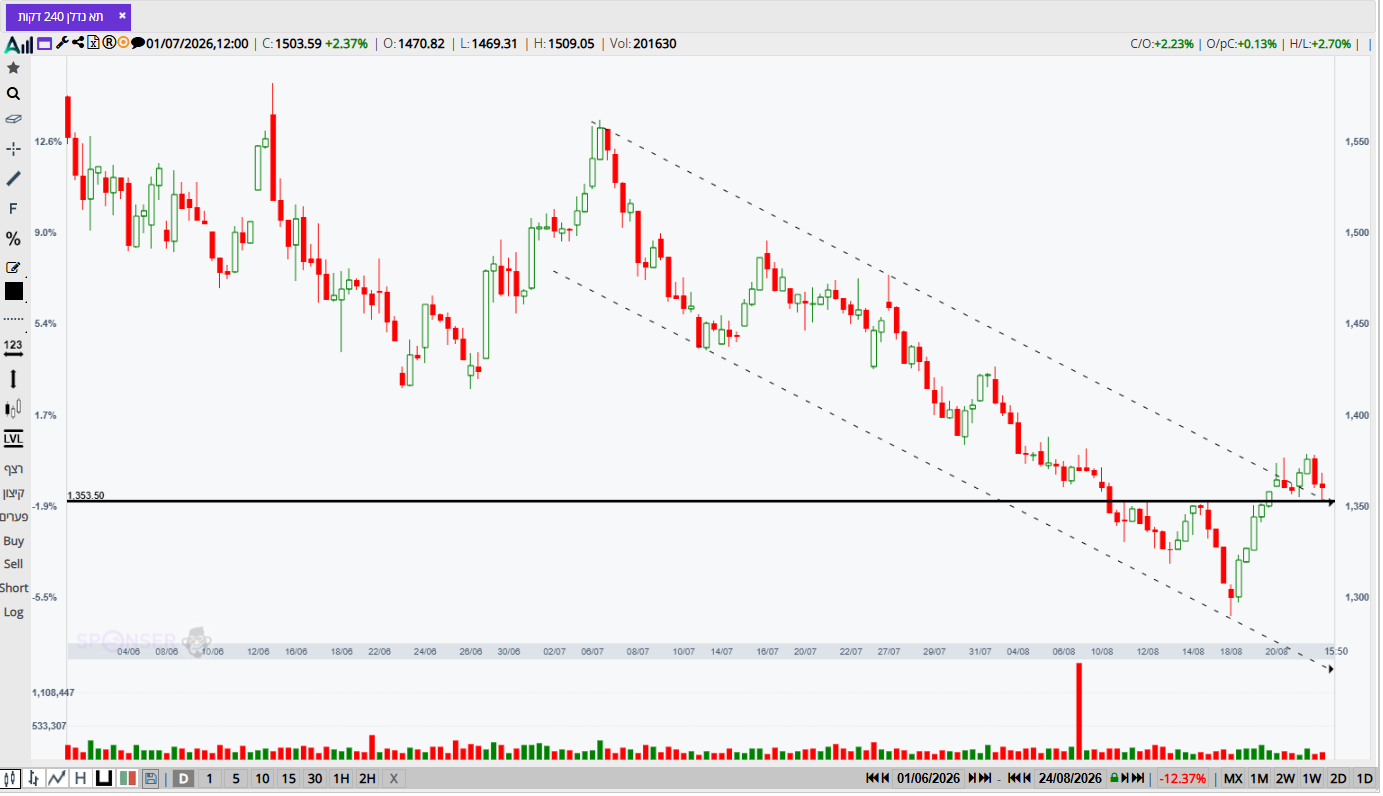This screenshot has width=1383, height=796.
Task: Select the 1H timeframe
Action: [341, 778]
